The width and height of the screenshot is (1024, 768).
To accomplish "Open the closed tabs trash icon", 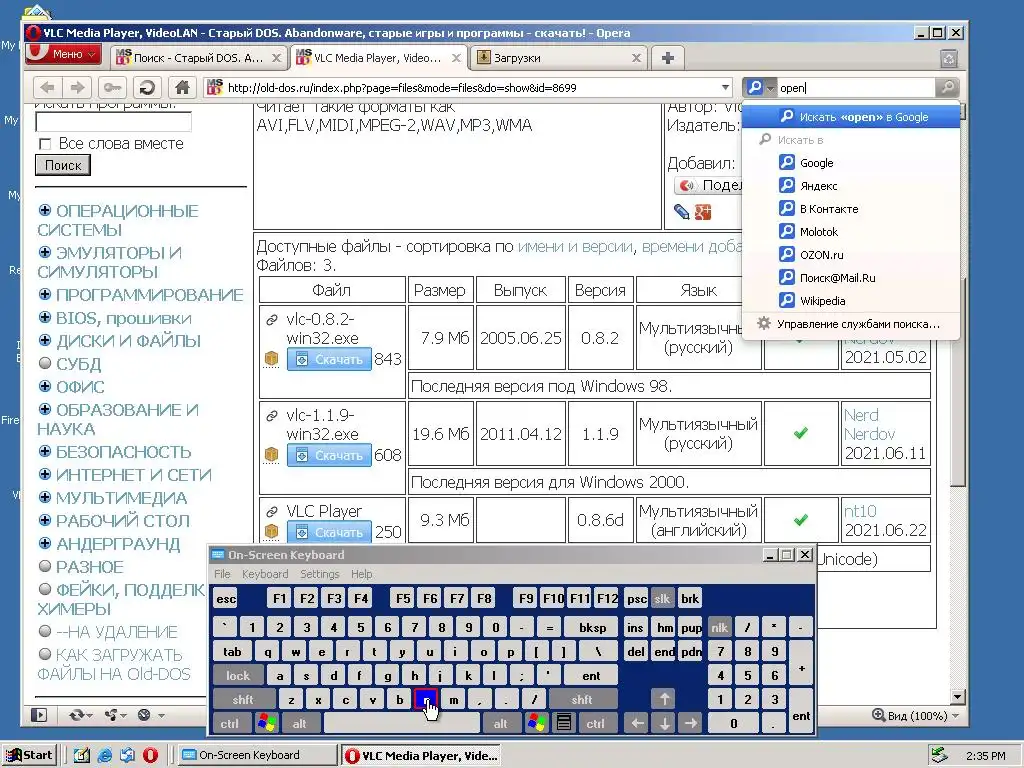I will coord(949,59).
